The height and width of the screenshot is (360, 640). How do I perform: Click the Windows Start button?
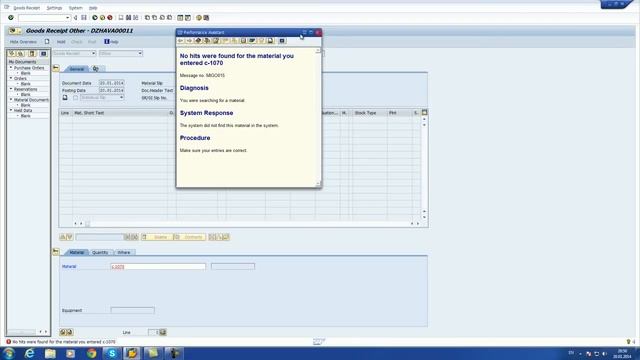point(9,353)
